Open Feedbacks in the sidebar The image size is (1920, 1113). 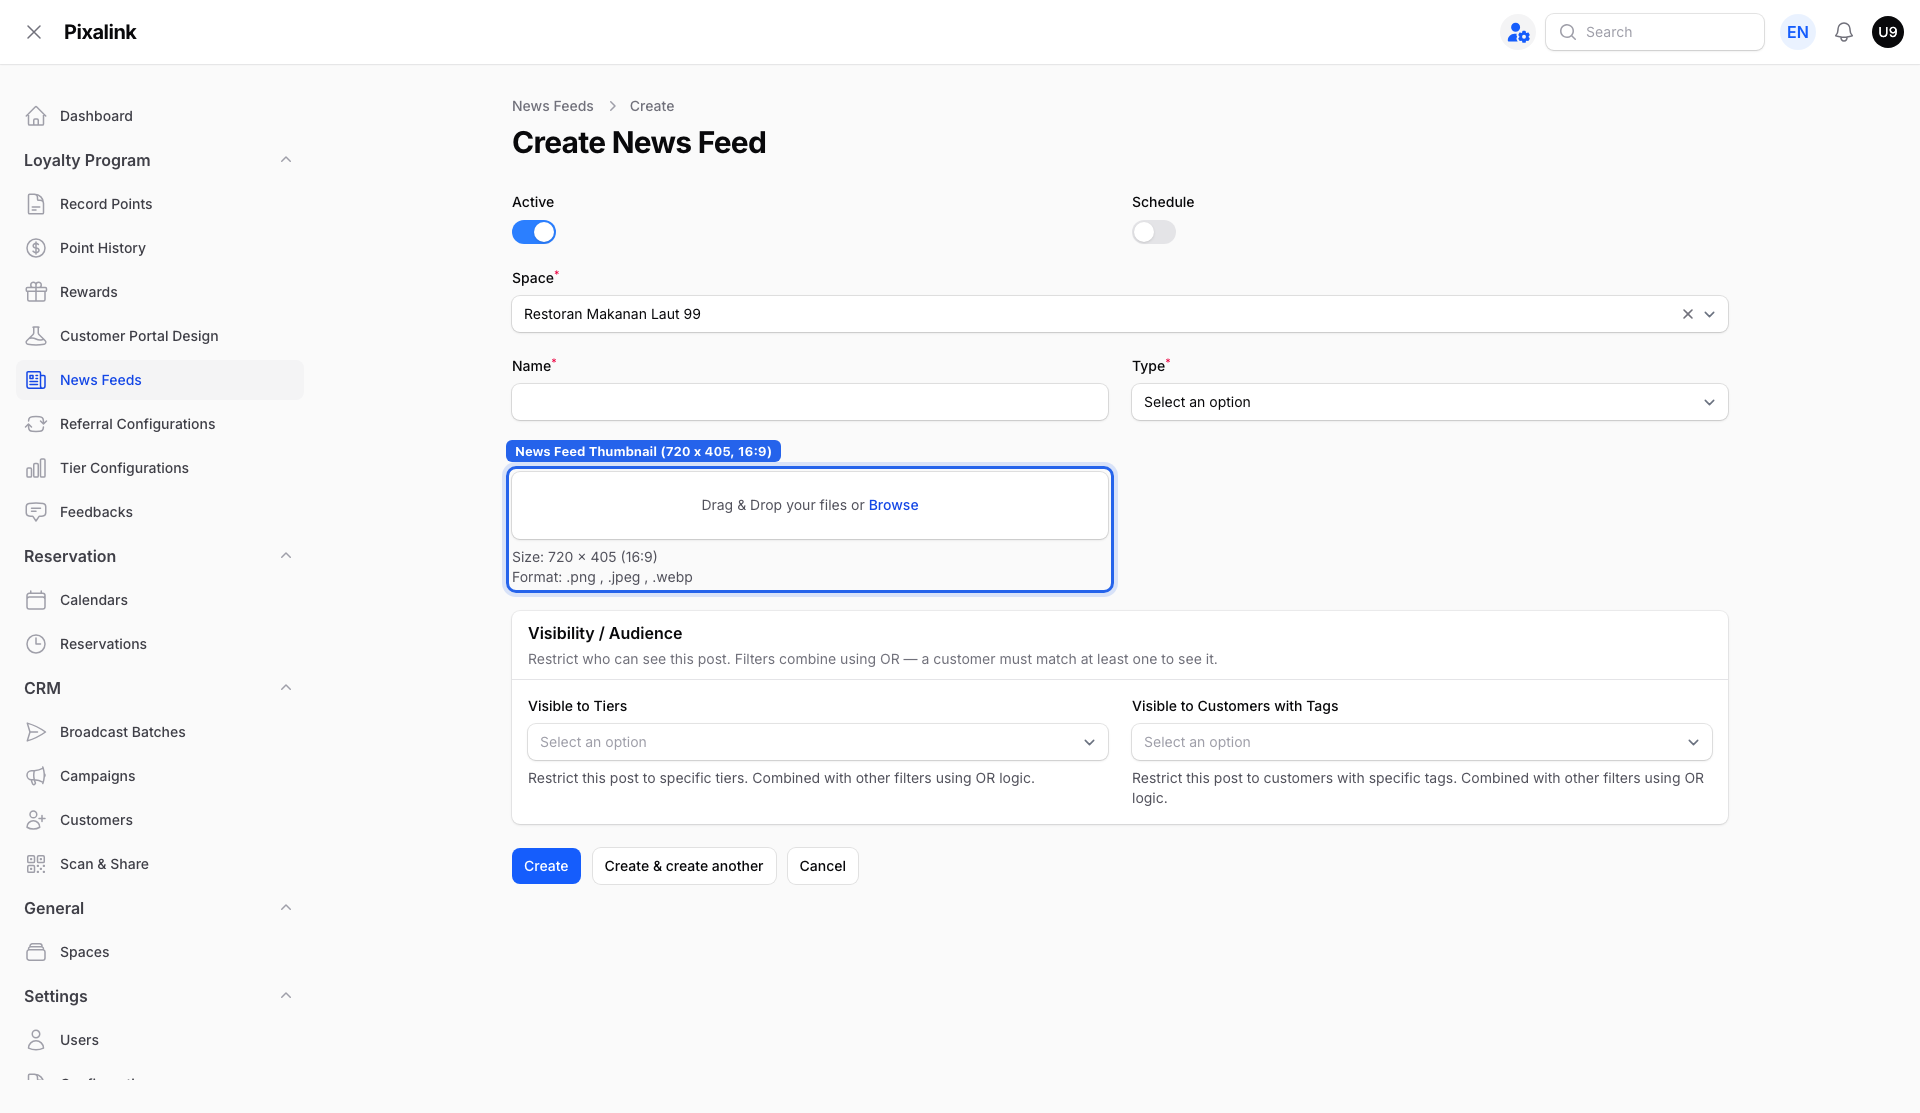click(x=160, y=512)
